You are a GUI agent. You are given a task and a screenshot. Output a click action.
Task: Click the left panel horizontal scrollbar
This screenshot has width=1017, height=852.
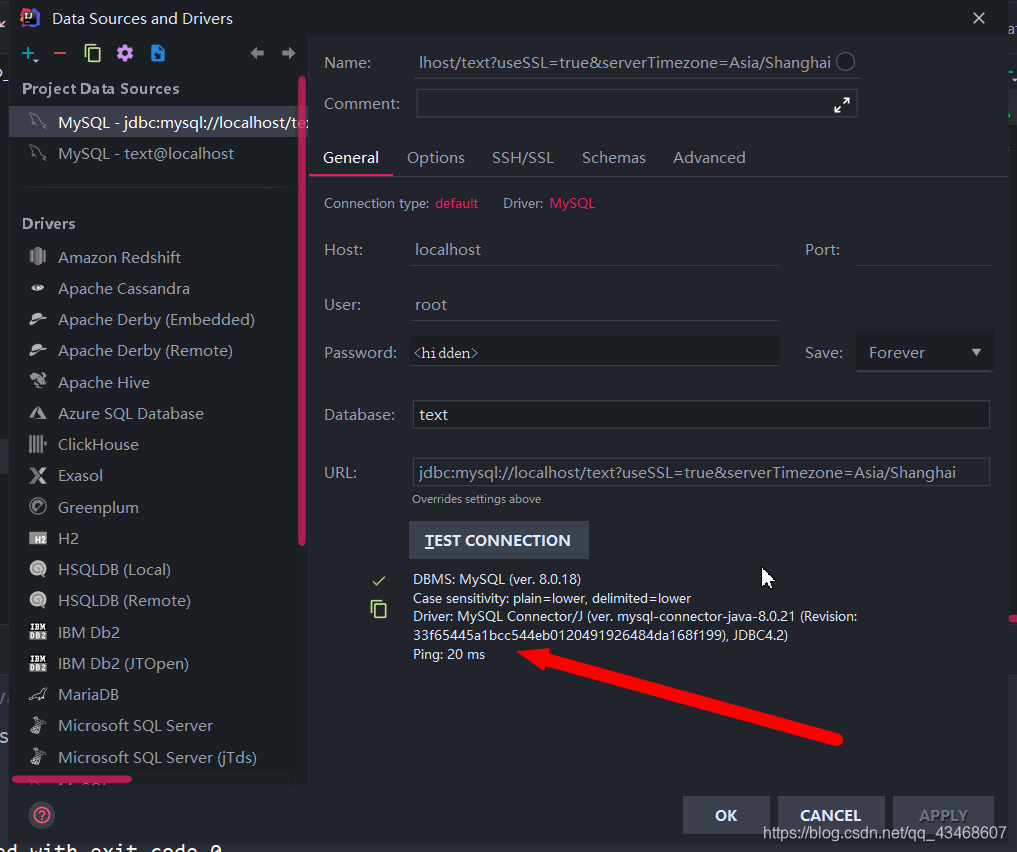pyautogui.click(x=72, y=779)
